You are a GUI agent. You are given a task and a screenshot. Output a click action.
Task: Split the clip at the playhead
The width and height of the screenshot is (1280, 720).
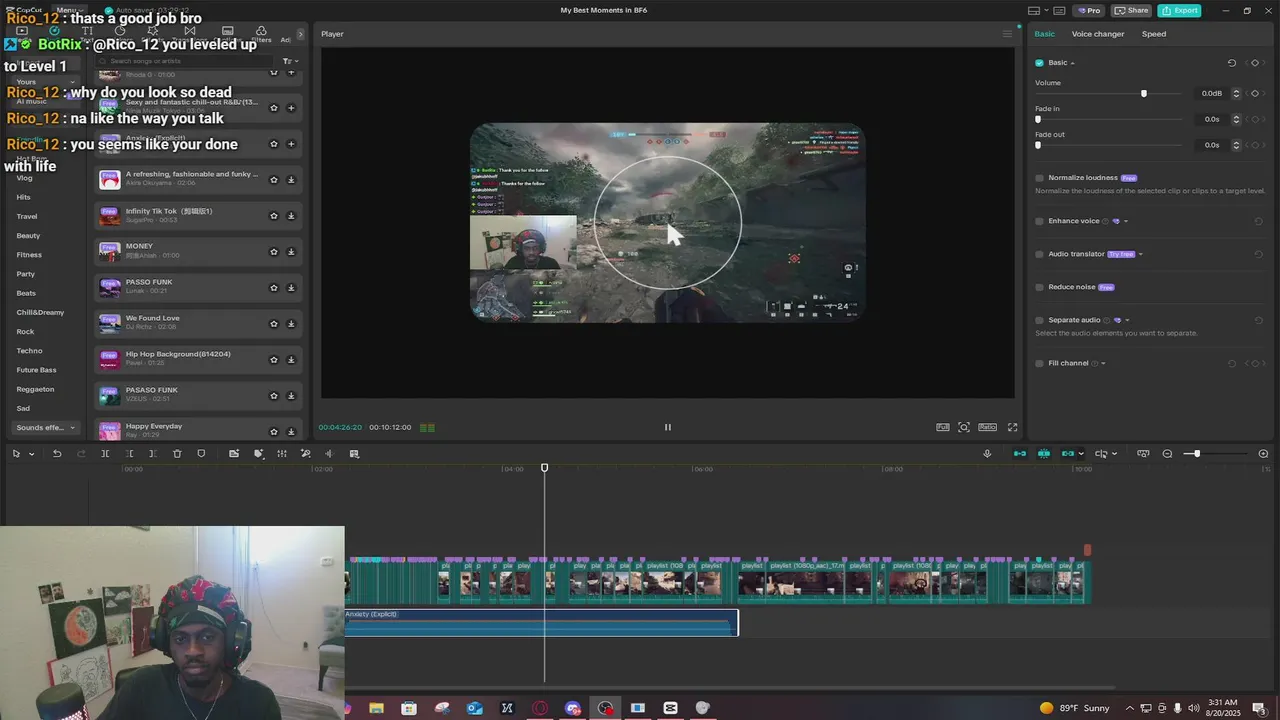[105, 454]
